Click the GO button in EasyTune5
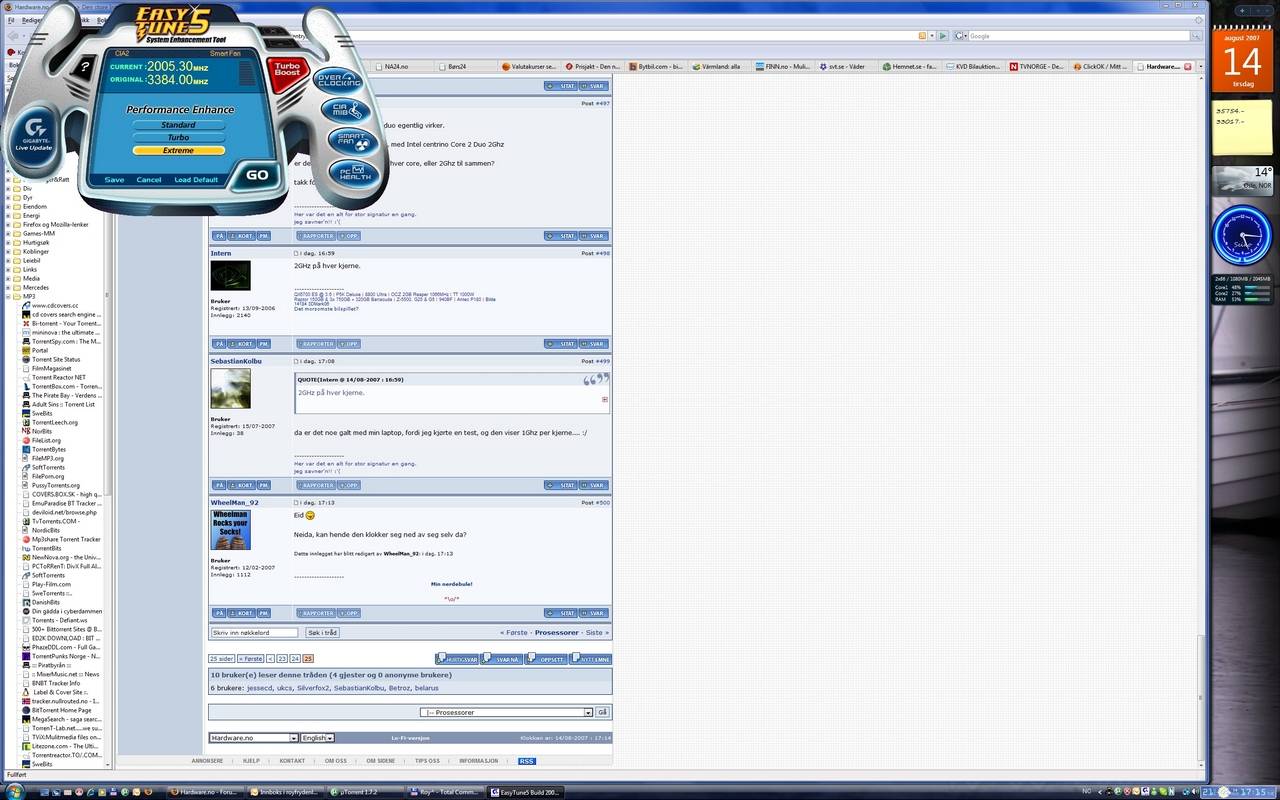The width and height of the screenshot is (1280, 800). (x=257, y=175)
